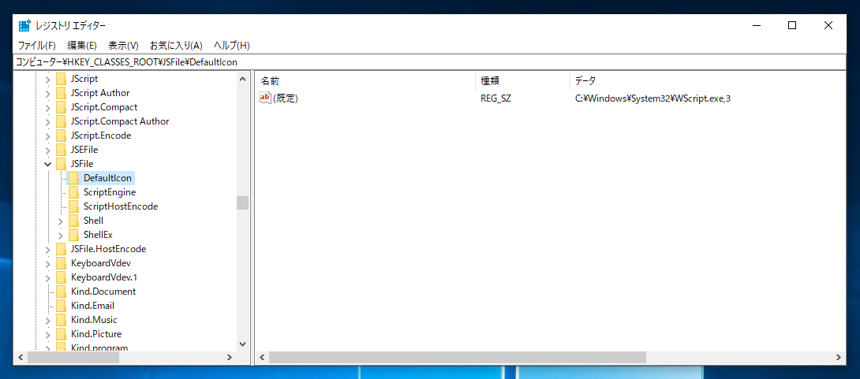Click tree pane vertical scrollbar down arrow
This screenshot has width=860, height=379.
click(242, 344)
